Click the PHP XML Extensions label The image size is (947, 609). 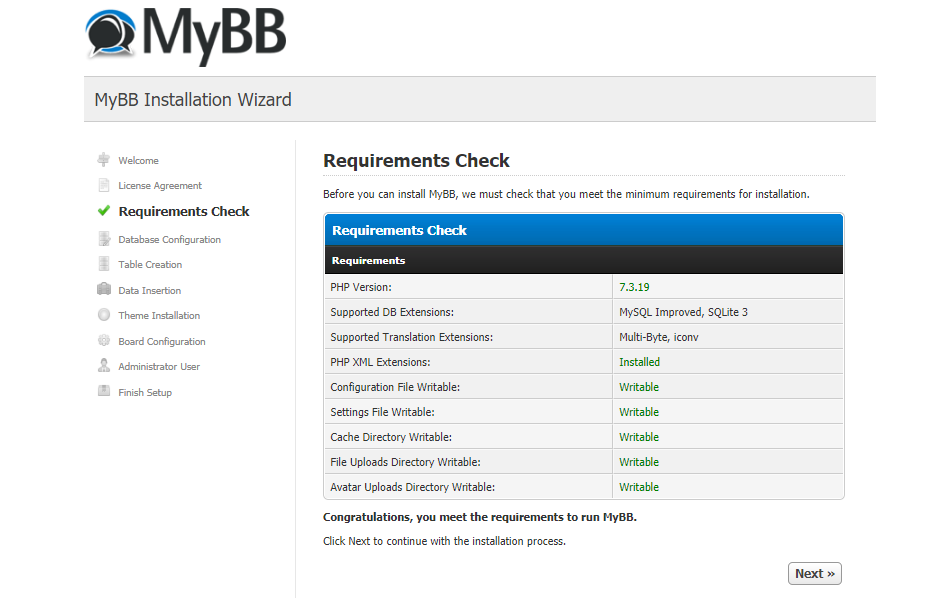pos(380,362)
